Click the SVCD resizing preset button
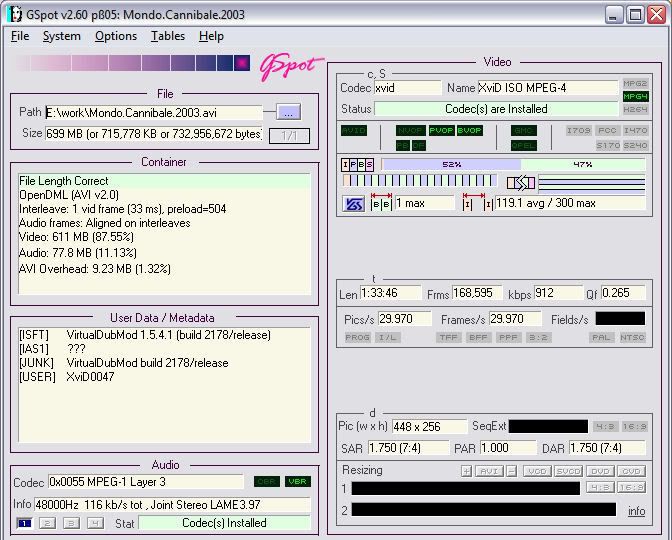The height and width of the screenshot is (540, 672). coord(568,471)
